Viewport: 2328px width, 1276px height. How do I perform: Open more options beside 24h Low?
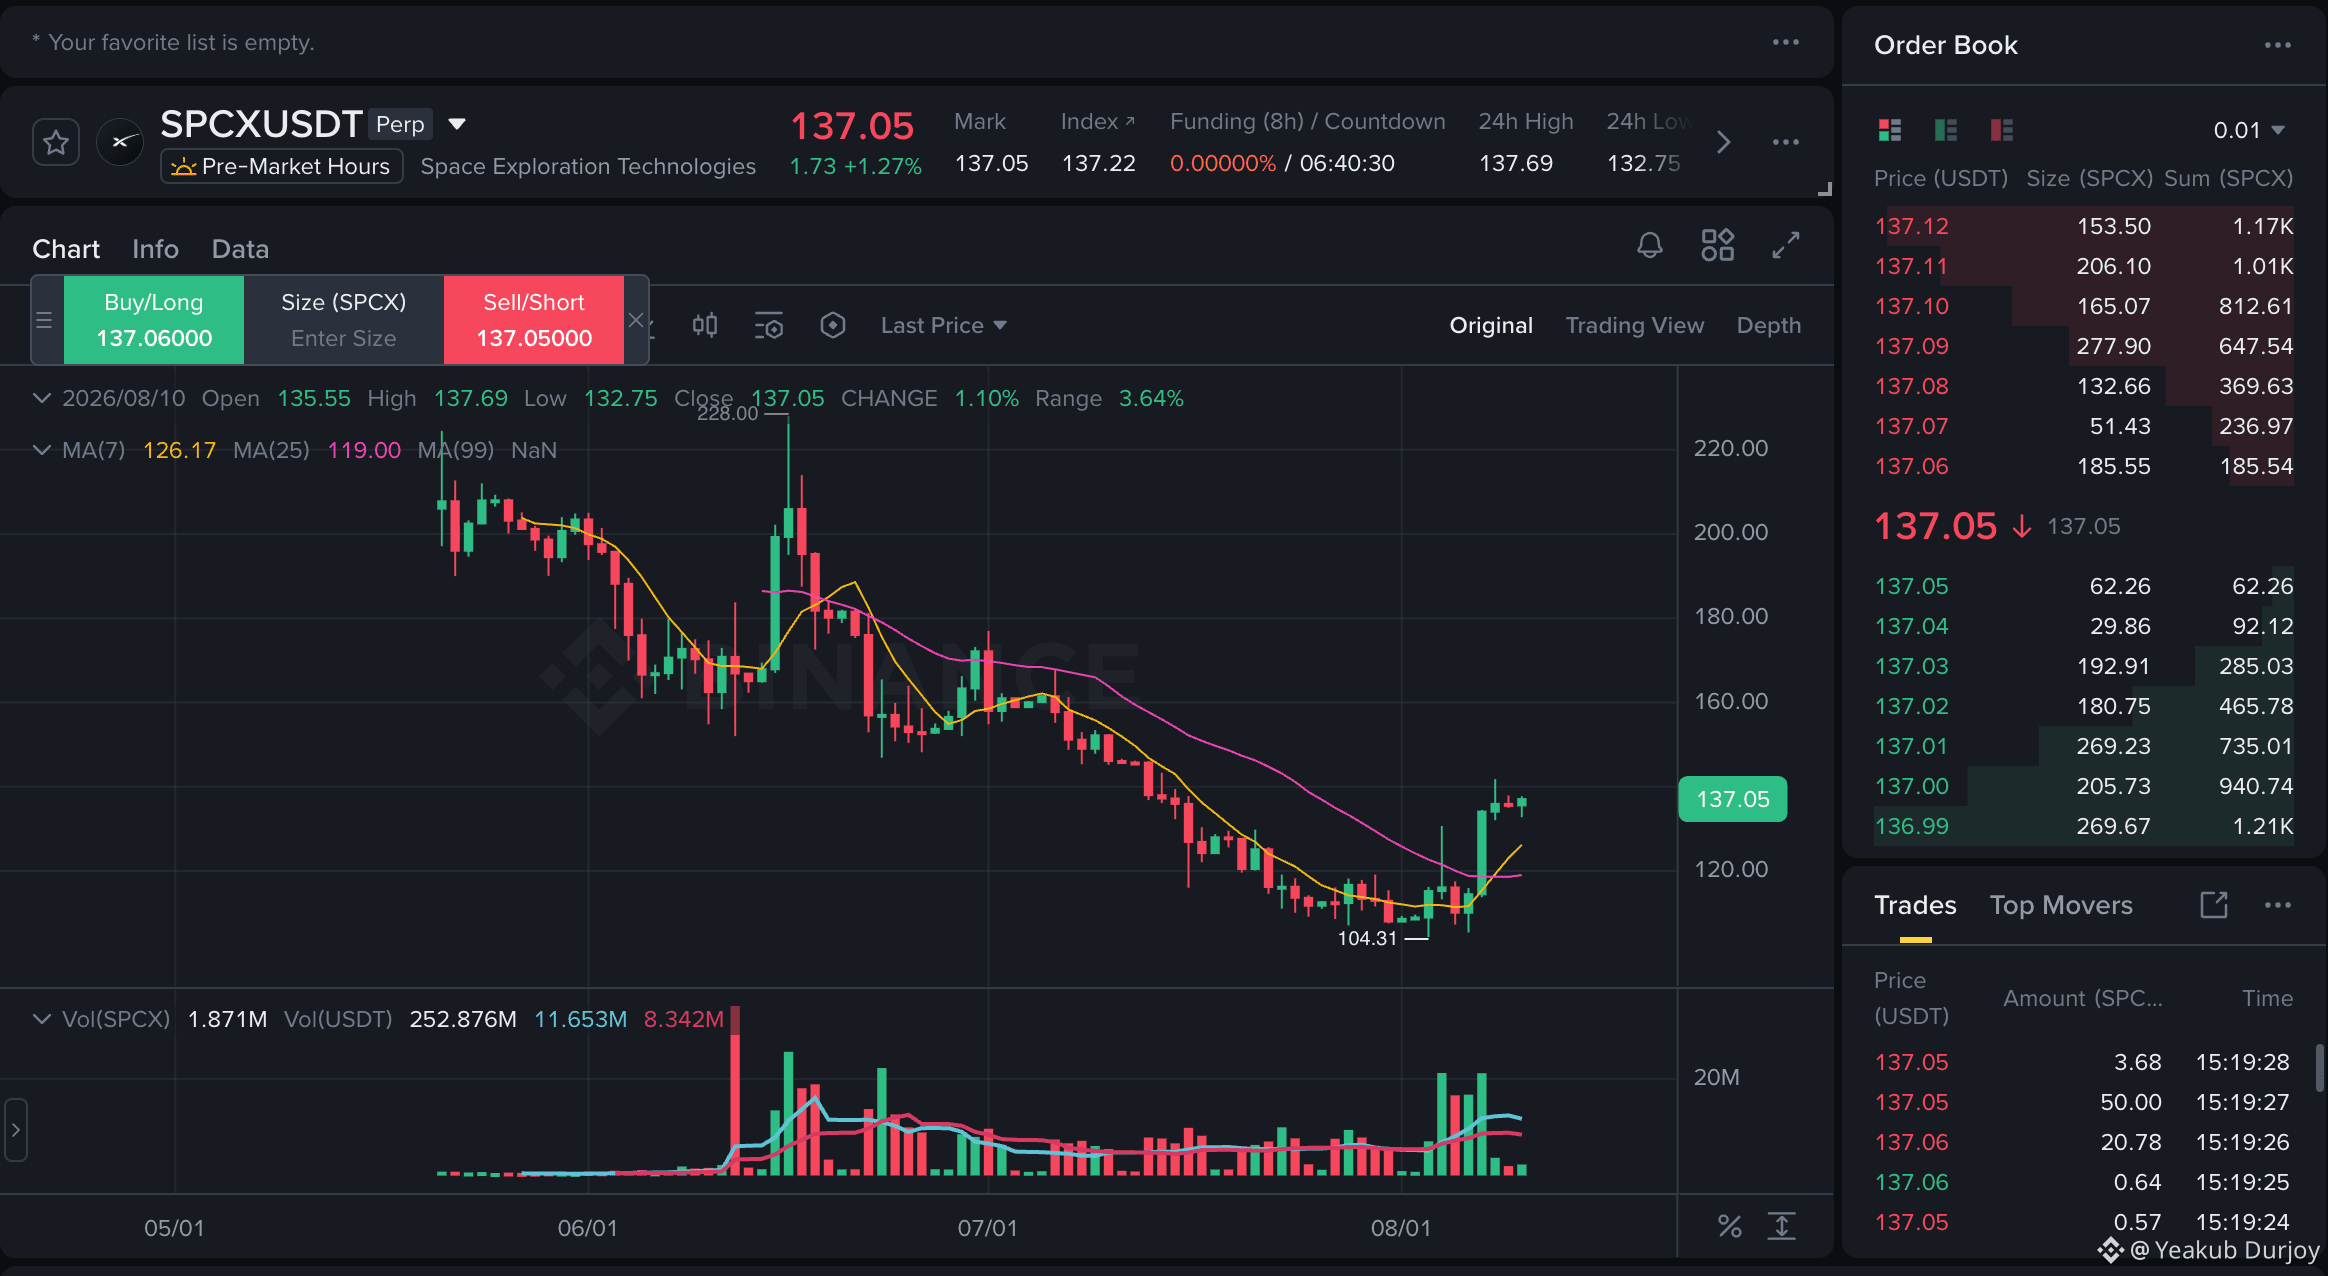[x=1786, y=142]
